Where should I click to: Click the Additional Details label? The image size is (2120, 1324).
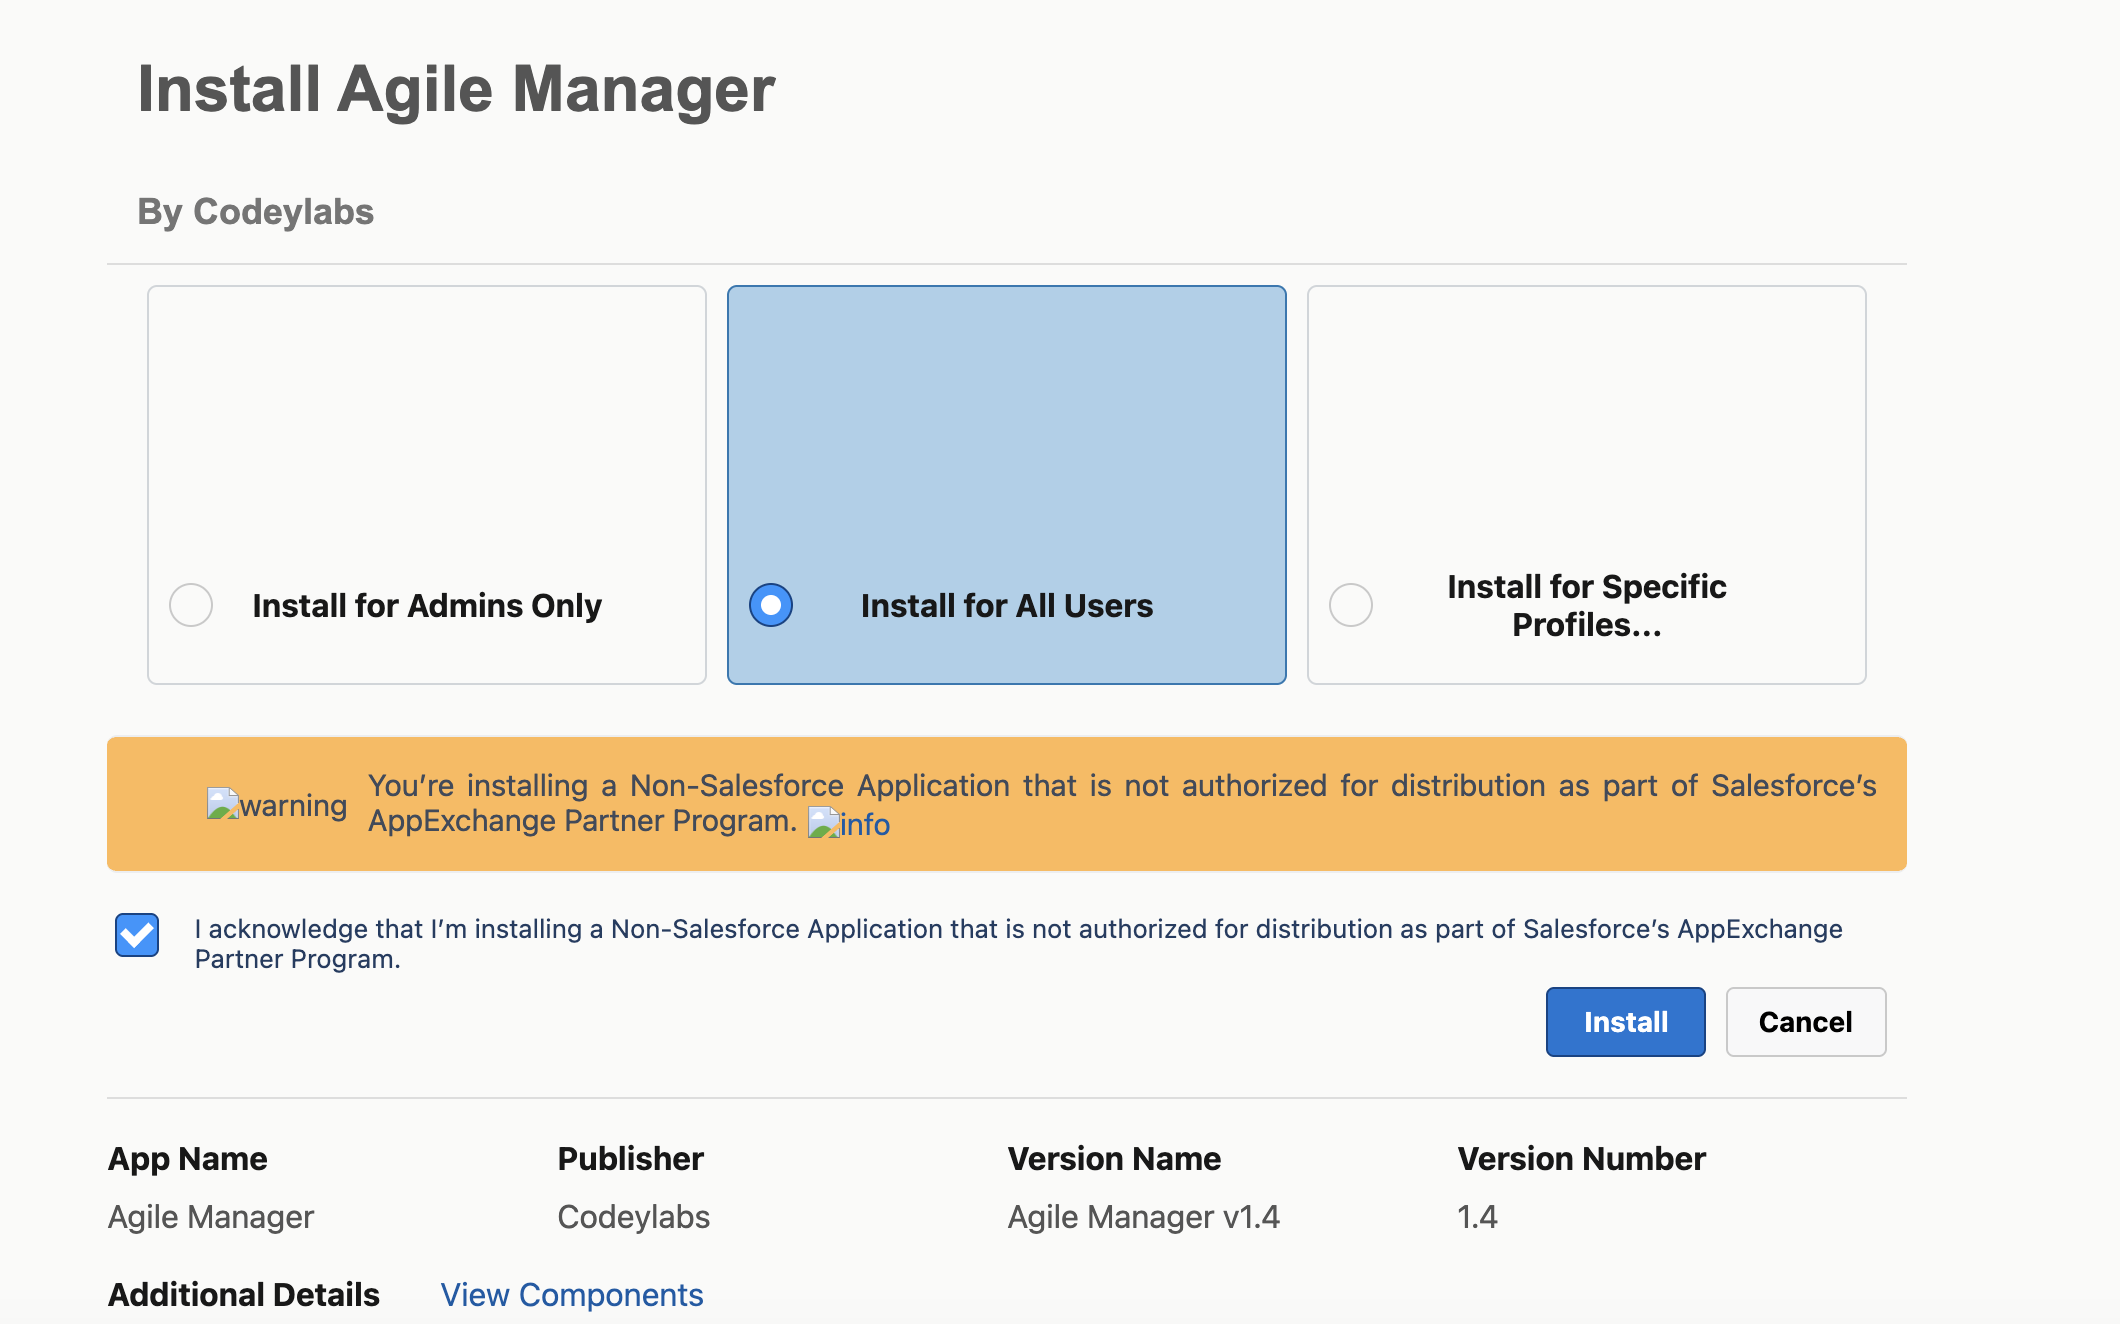[244, 1295]
